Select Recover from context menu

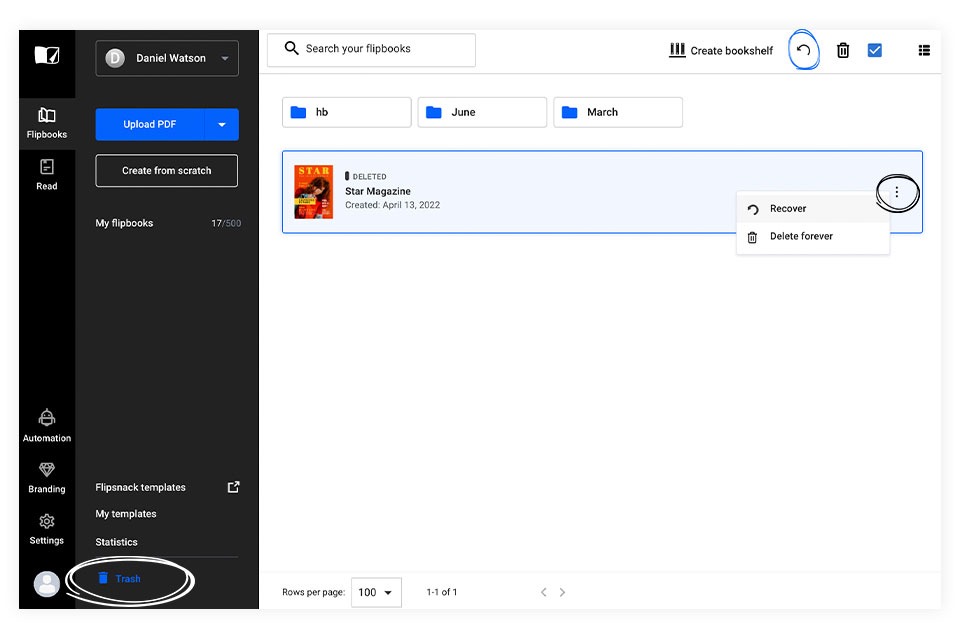812,209
